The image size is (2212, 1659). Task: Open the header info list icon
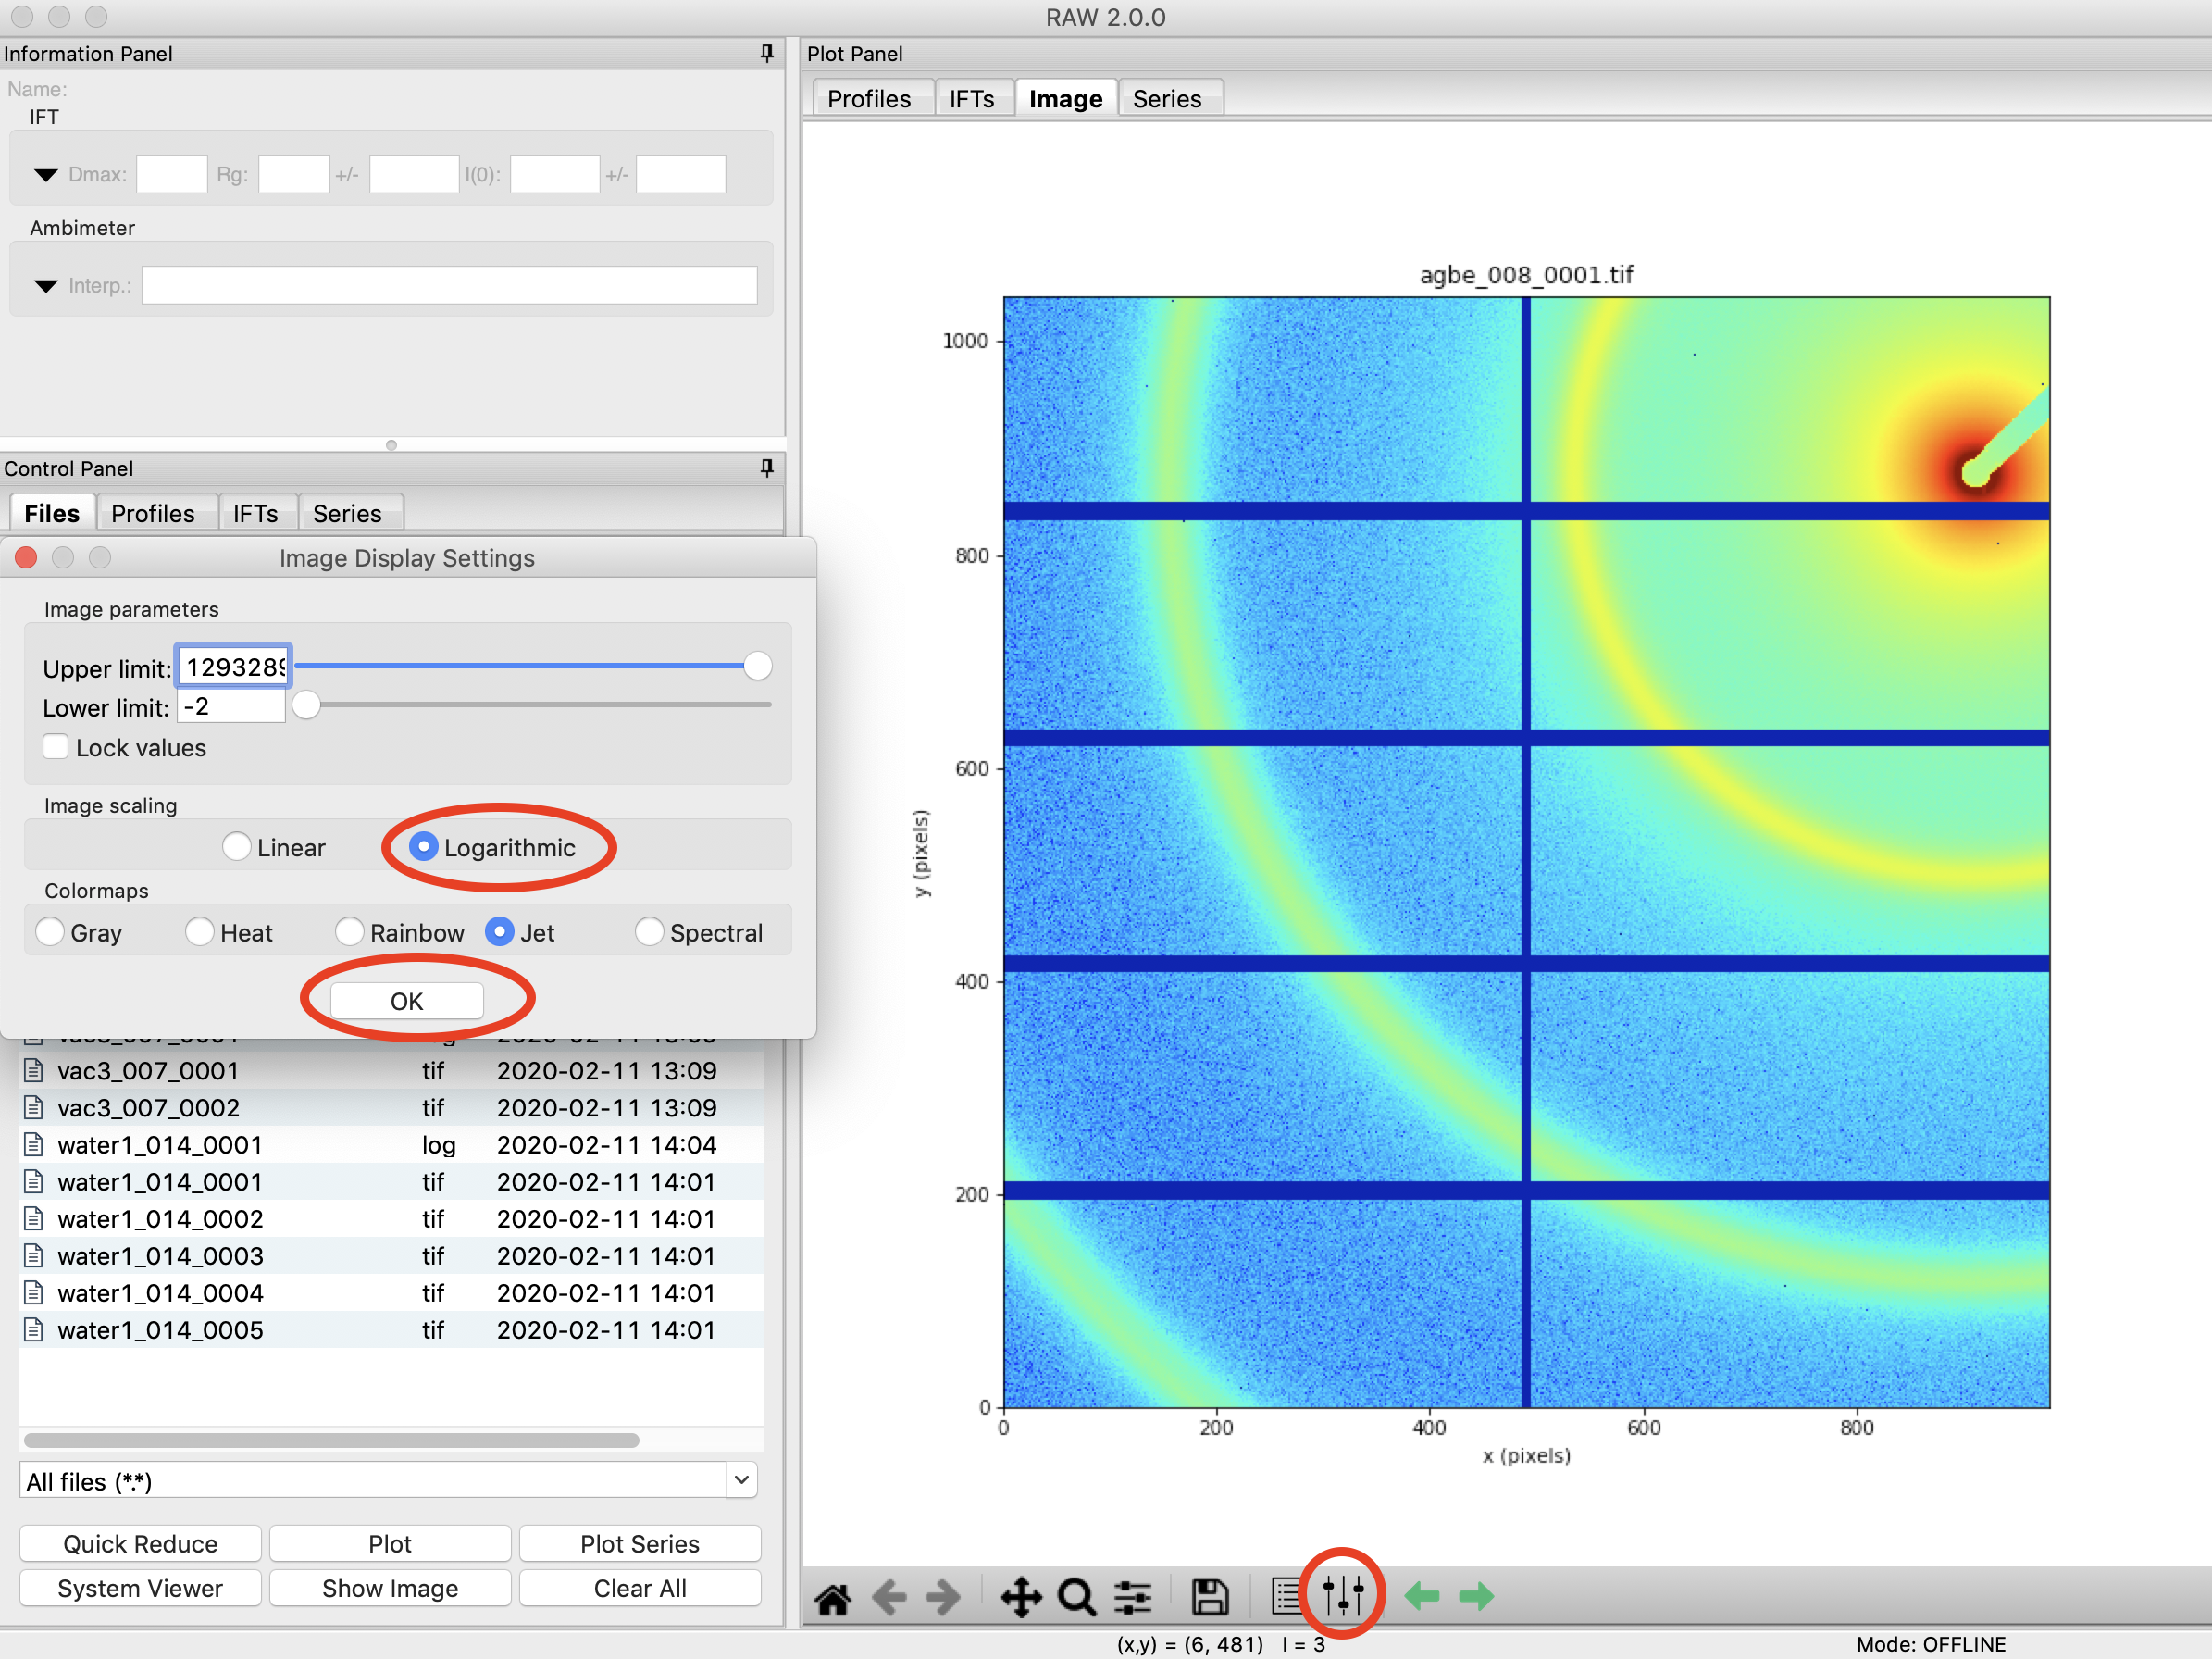pos(1287,1597)
